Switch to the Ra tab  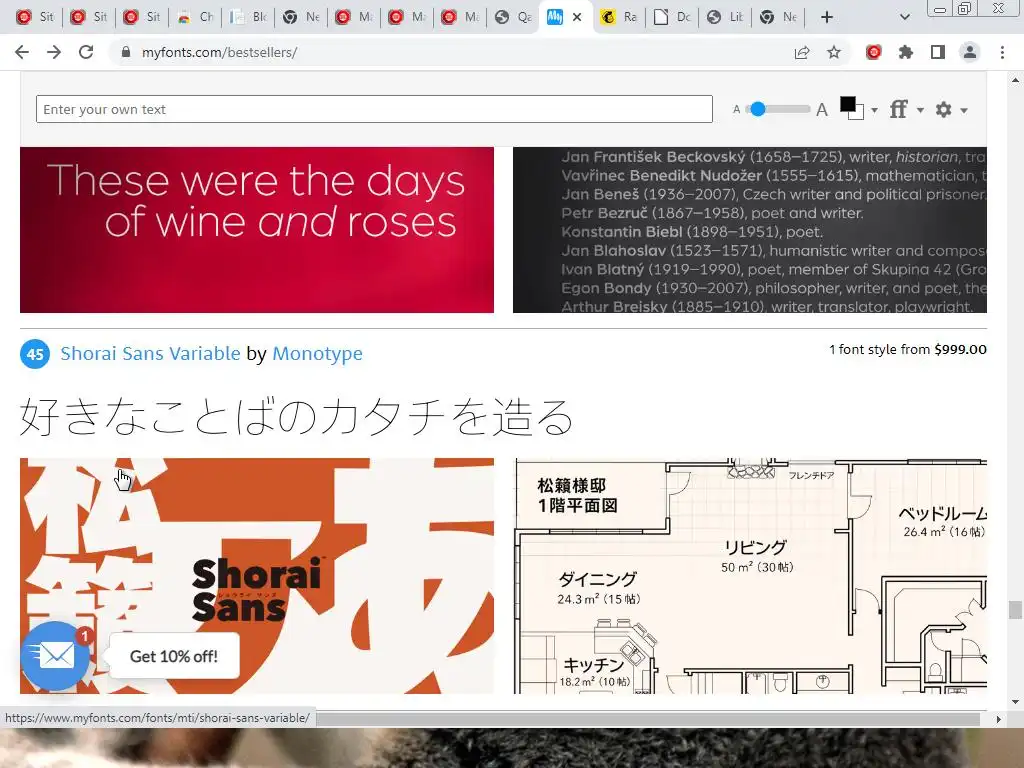(x=620, y=17)
